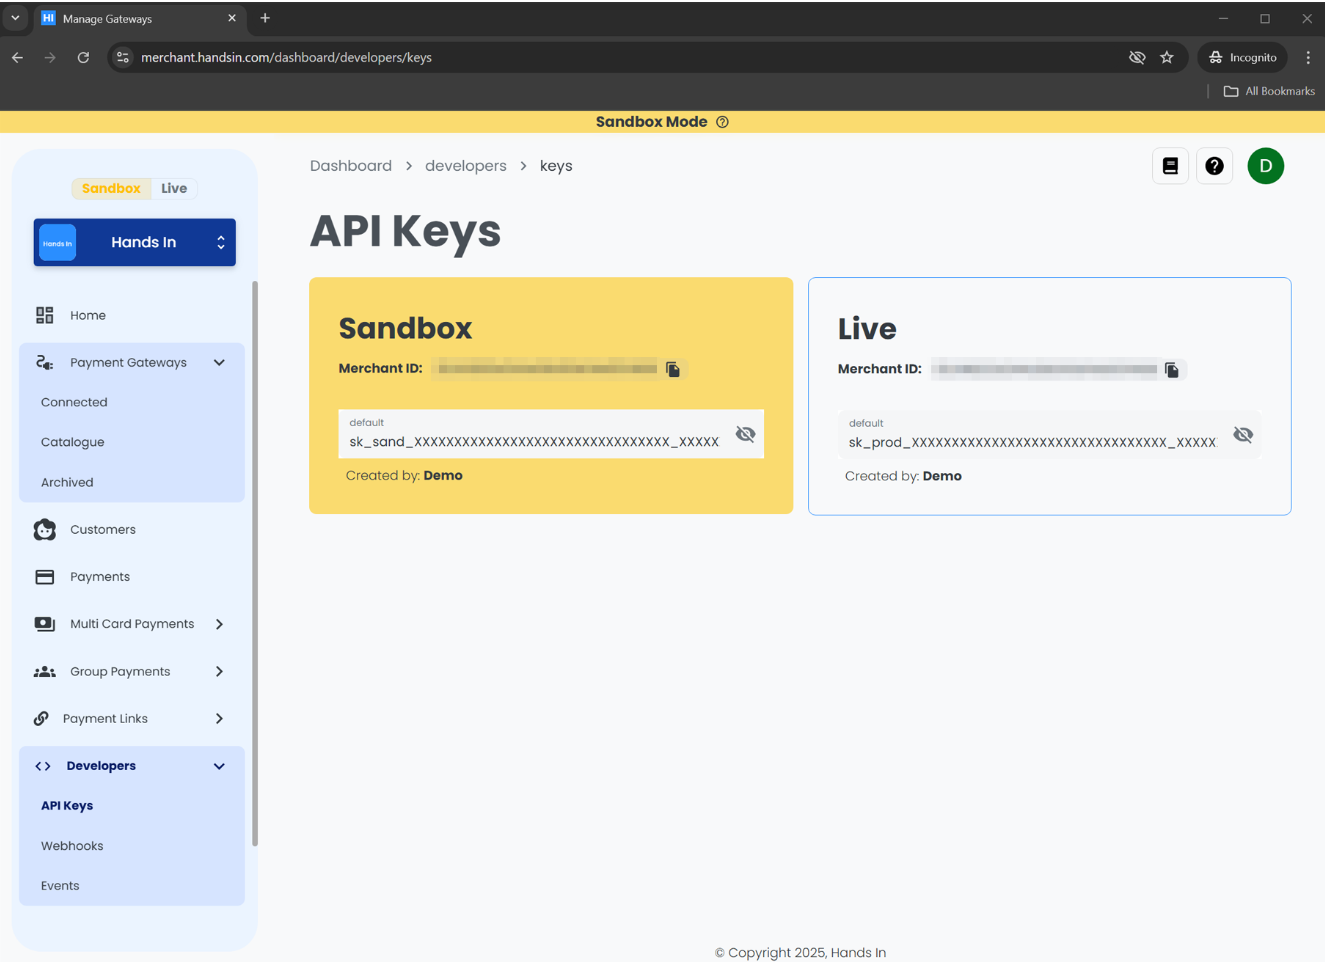Copy the Sandbox Merchant ID
The image size is (1325, 963).
pyautogui.click(x=673, y=369)
